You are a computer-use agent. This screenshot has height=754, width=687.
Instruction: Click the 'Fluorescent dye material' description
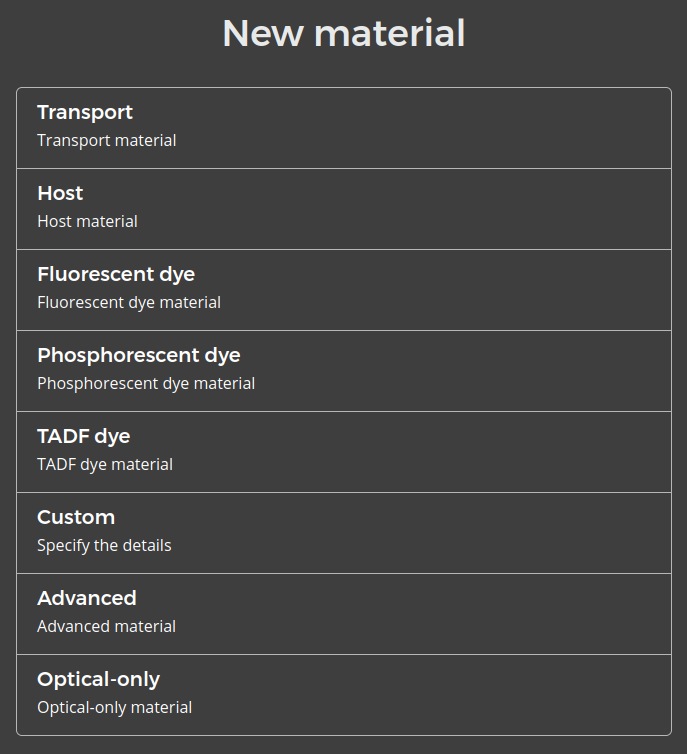pyautogui.click(x=129, y=303)
